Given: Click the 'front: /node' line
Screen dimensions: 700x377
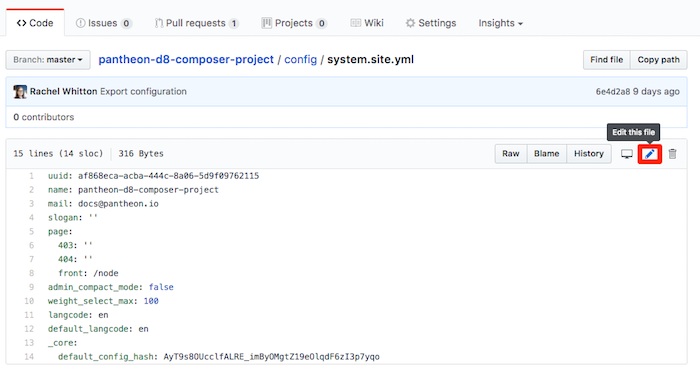Looking at the screenshot, I should (x=88, y=273).
